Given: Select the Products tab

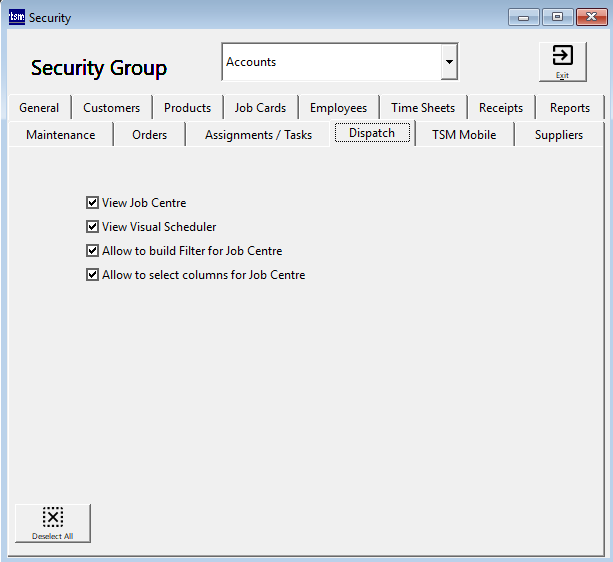Looking at the screenshot, I should click(x=187, y=108).
